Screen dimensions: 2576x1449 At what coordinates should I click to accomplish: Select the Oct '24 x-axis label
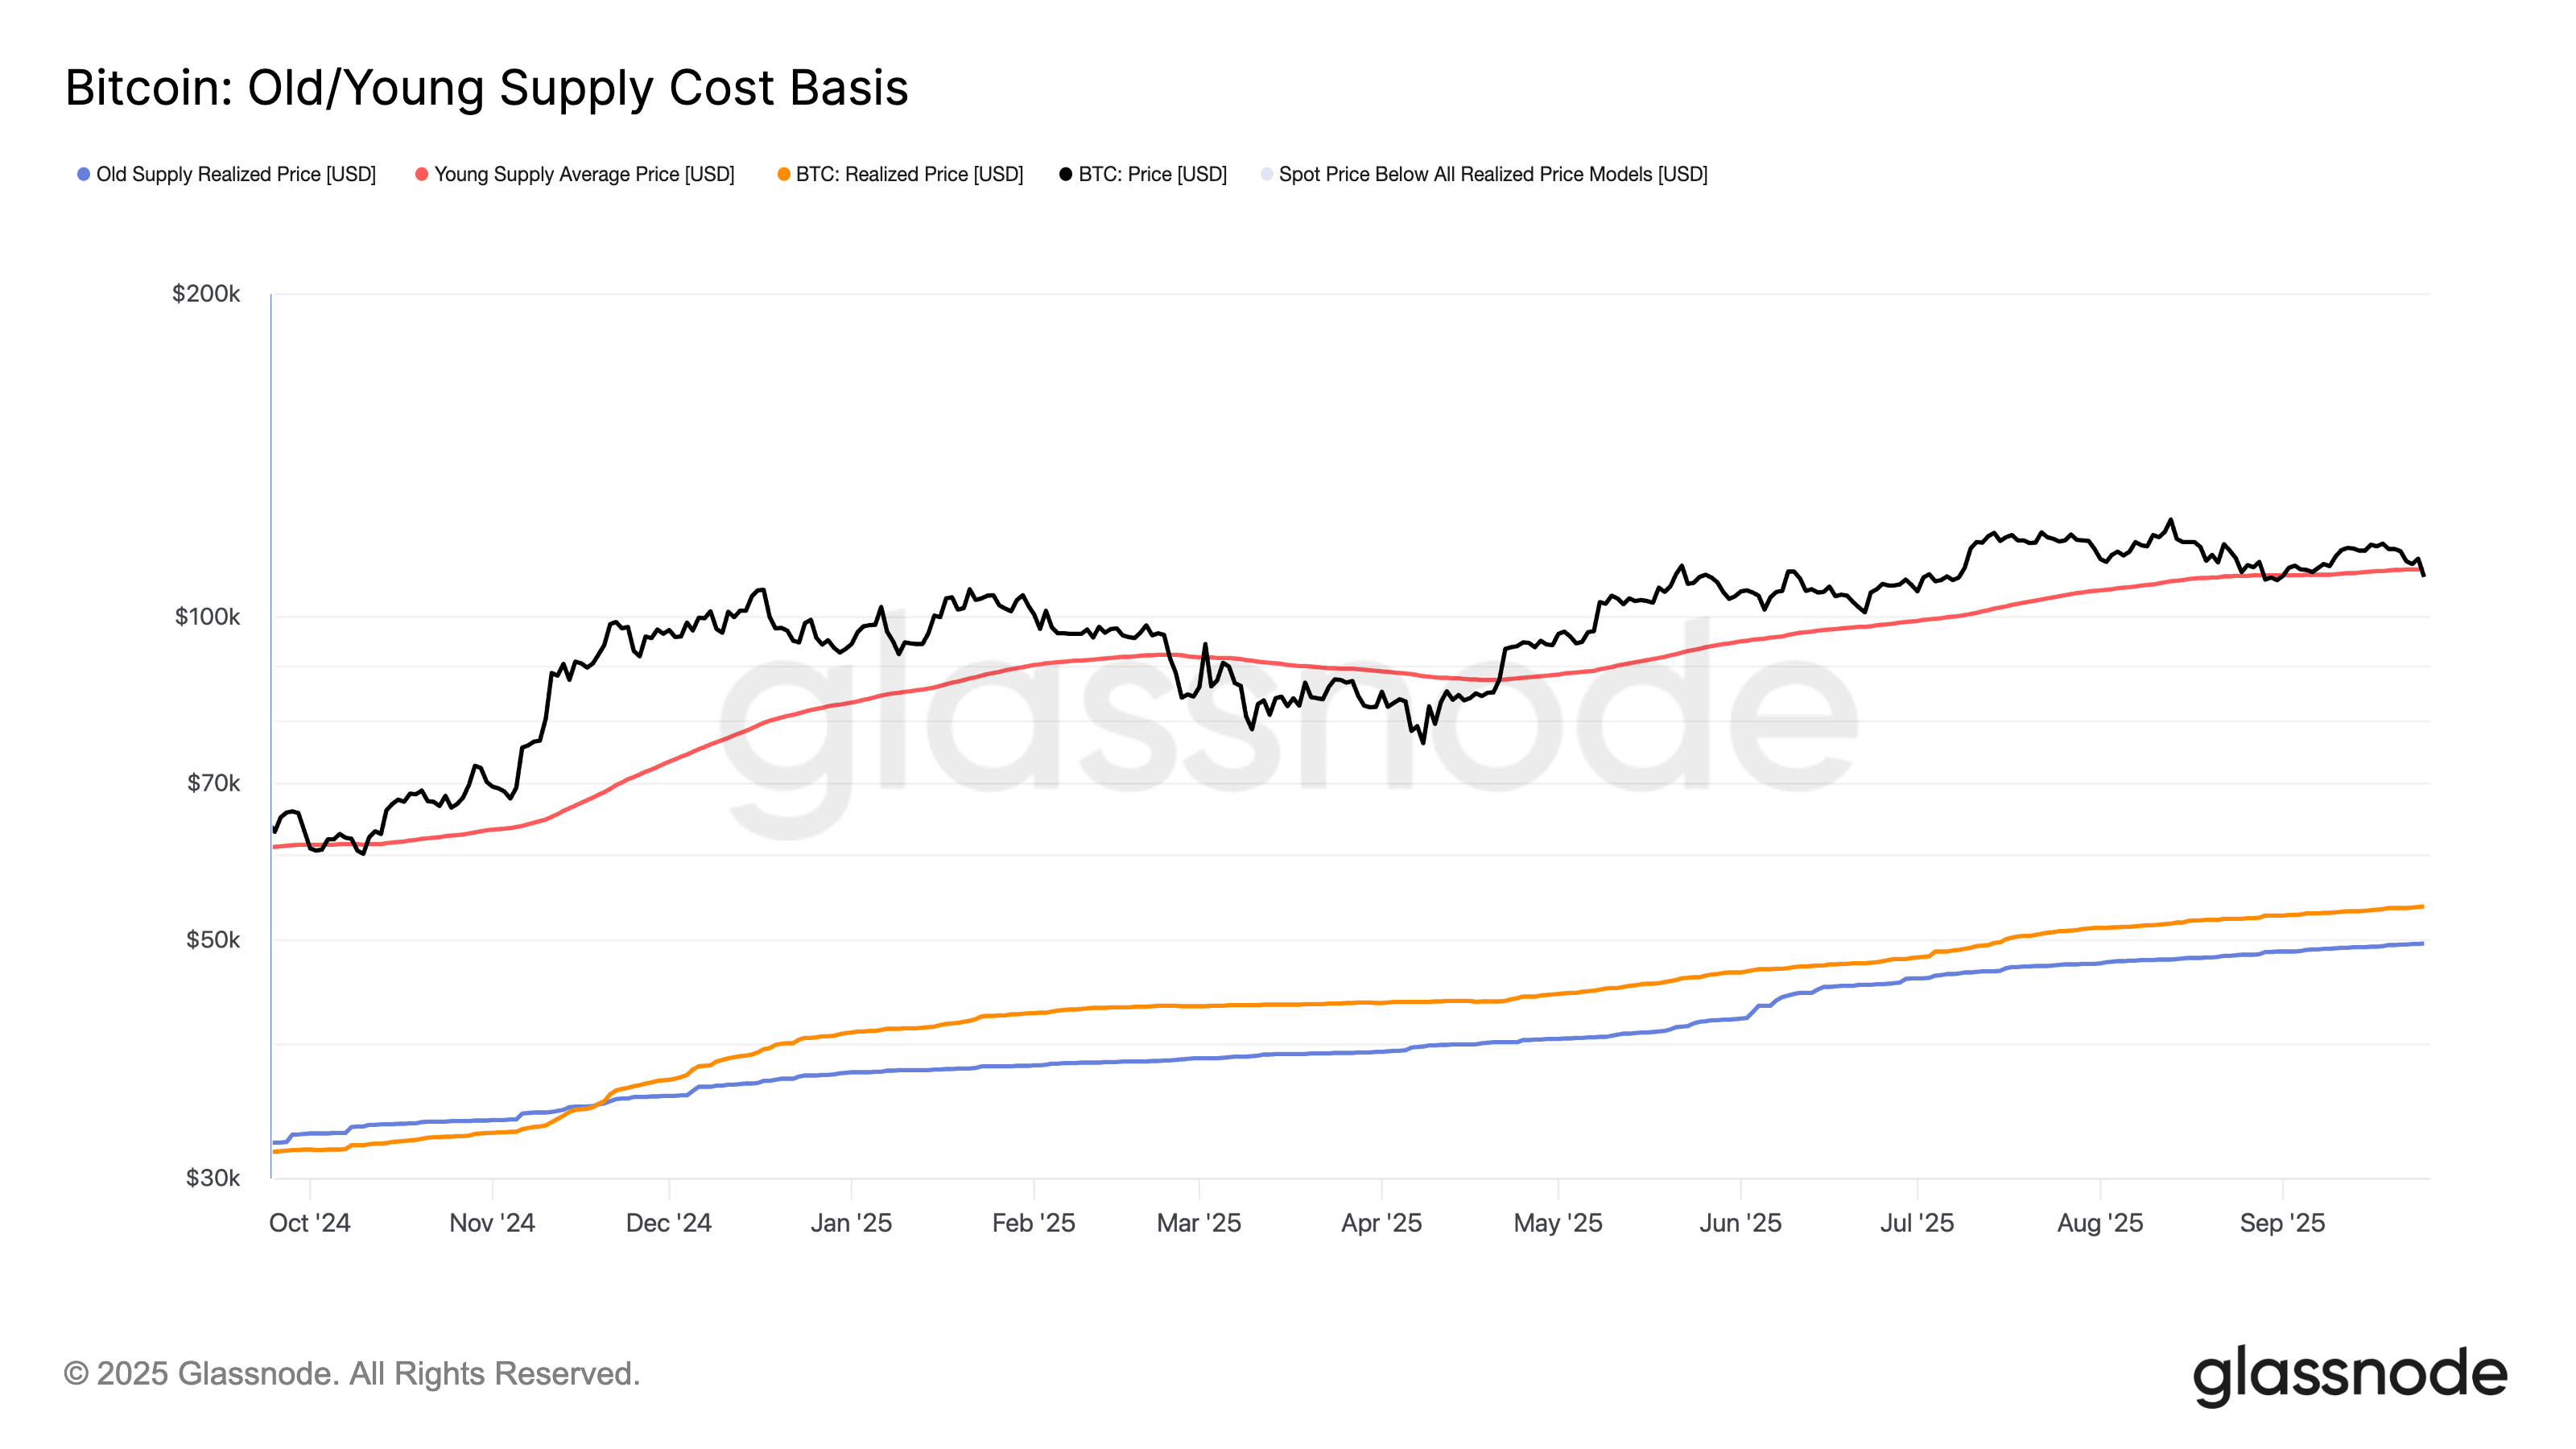point(310,1223)
